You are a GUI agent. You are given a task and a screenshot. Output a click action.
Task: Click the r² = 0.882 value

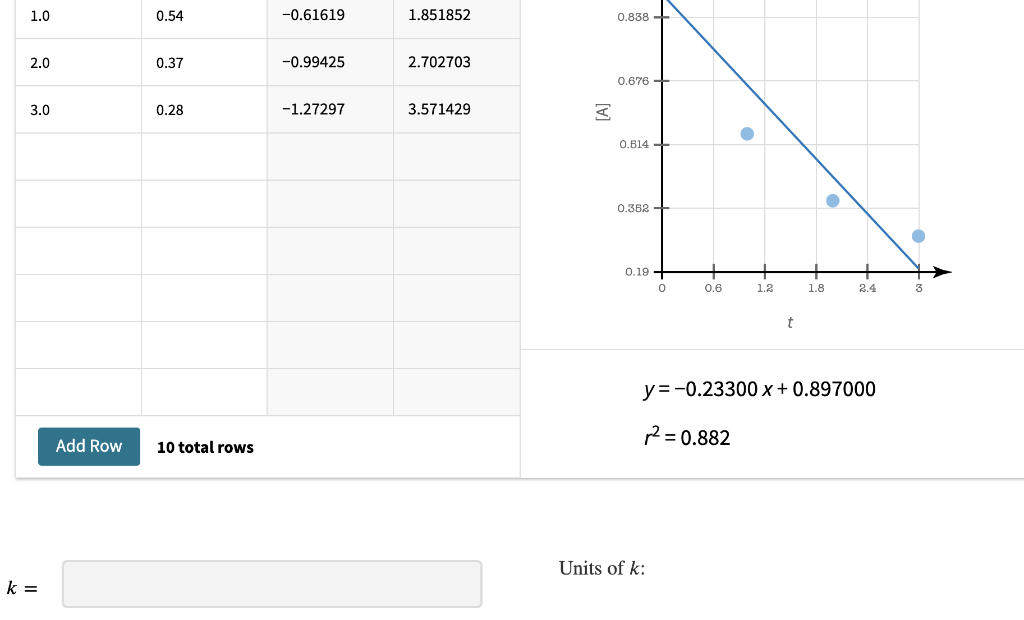point(687,437)
